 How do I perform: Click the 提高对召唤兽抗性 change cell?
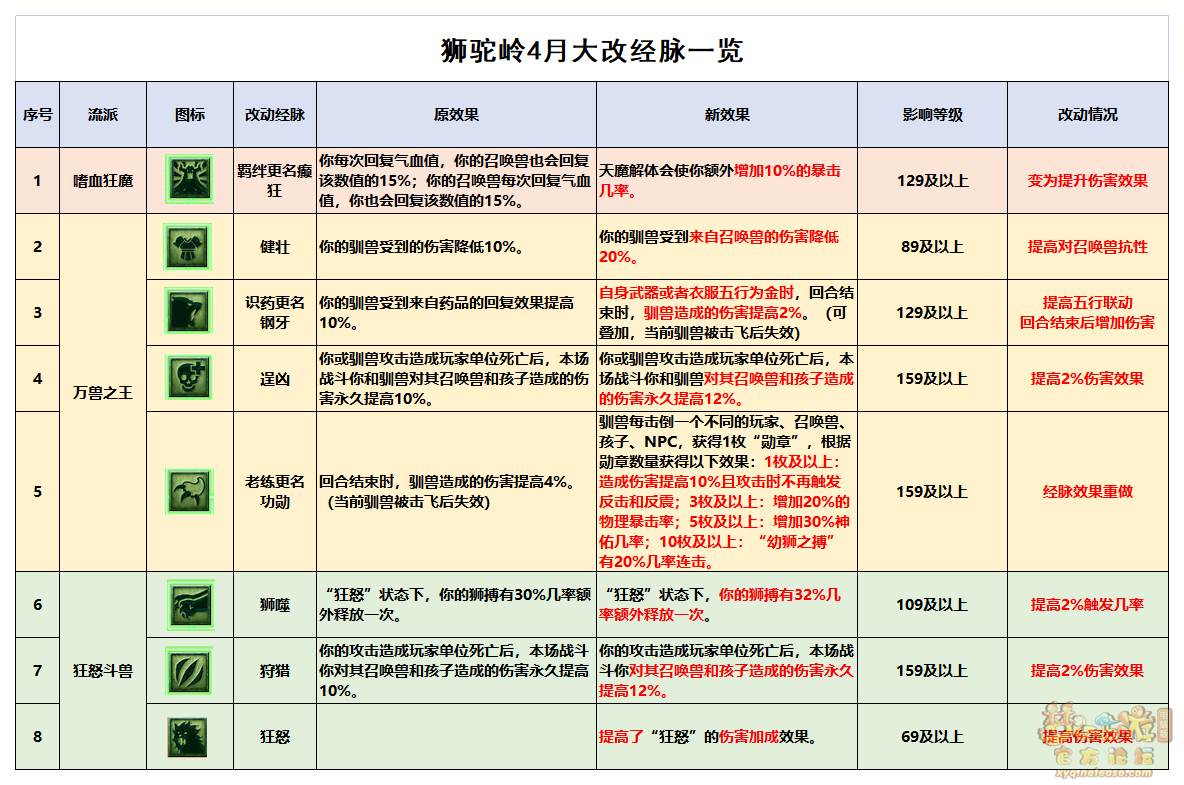coord(1087,247)
